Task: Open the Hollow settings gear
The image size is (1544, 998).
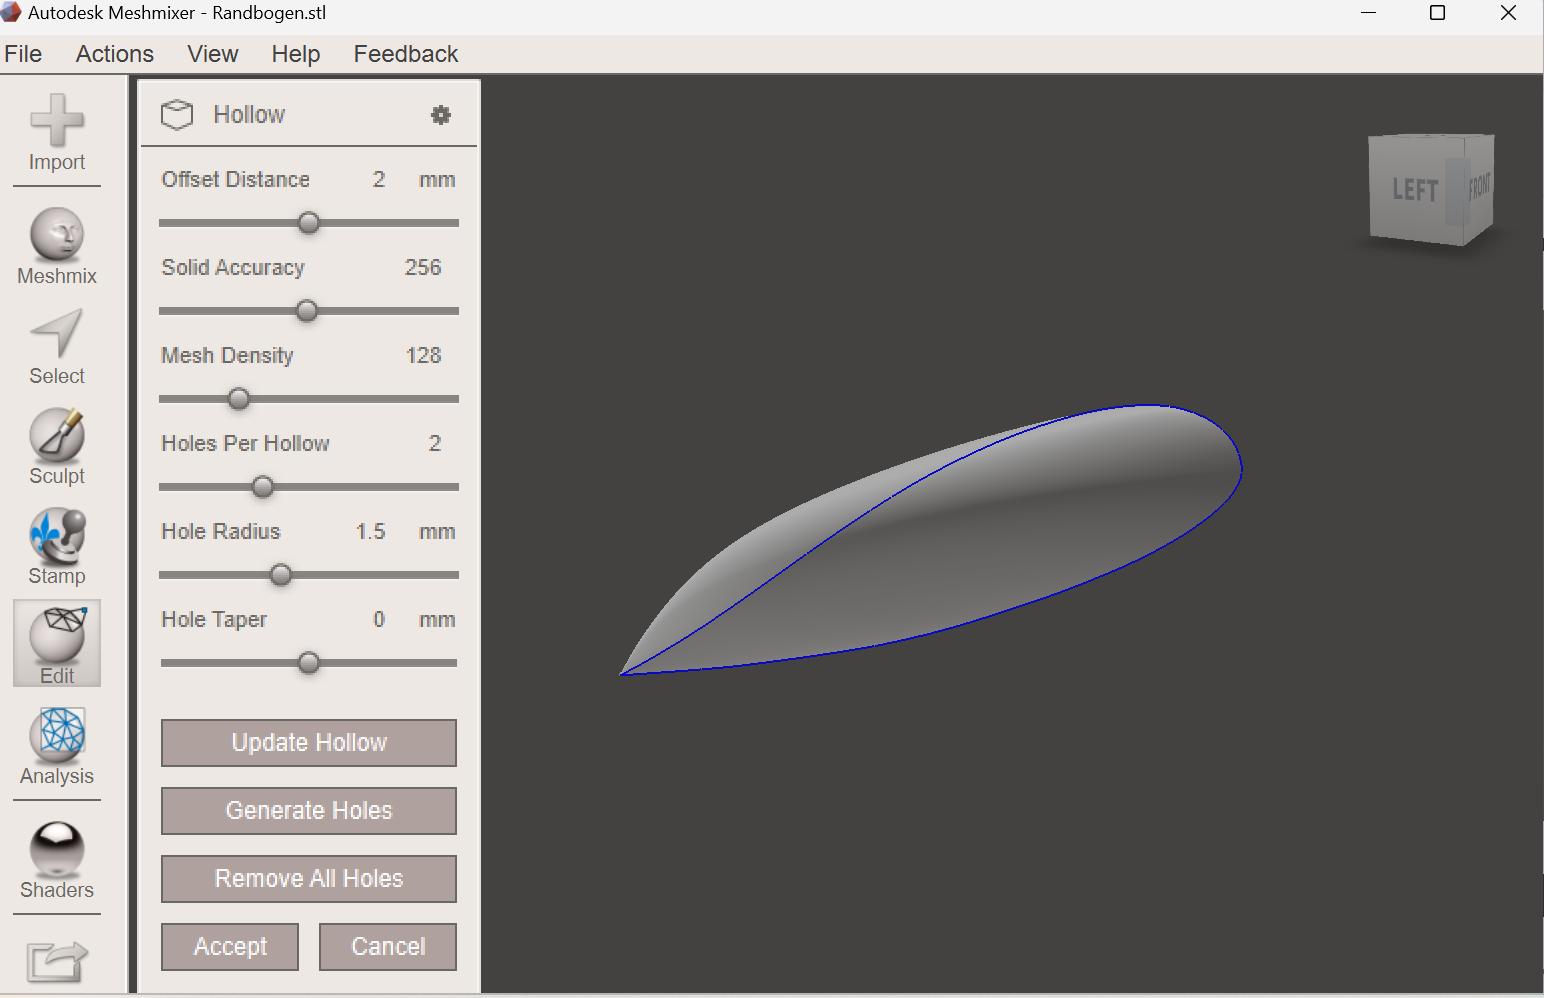Action: pos(440,115)
